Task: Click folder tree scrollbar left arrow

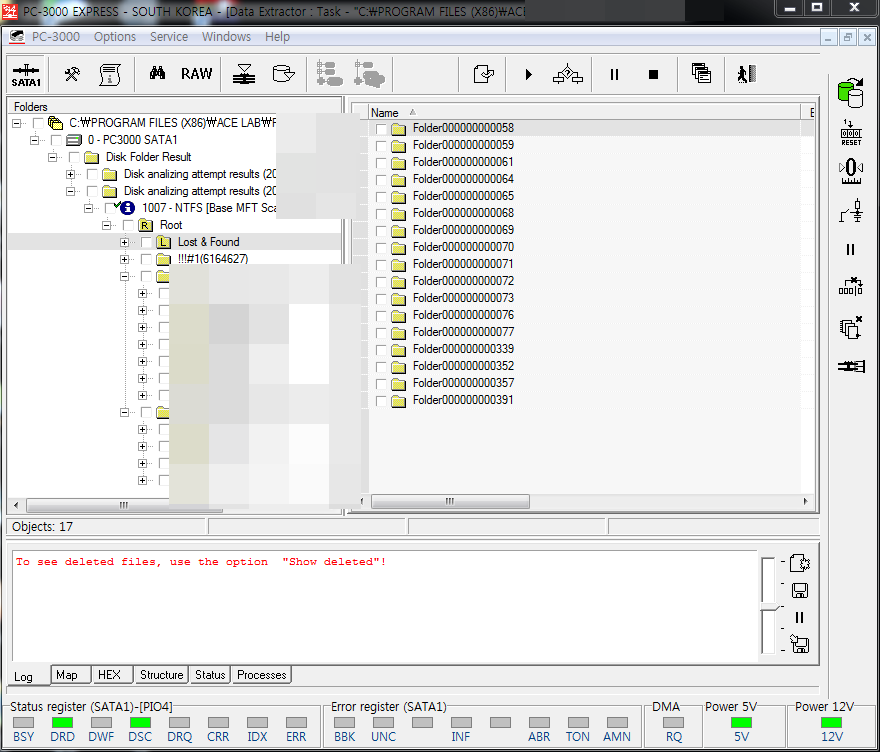Action: pyautogui.click(x=16, y=505)
